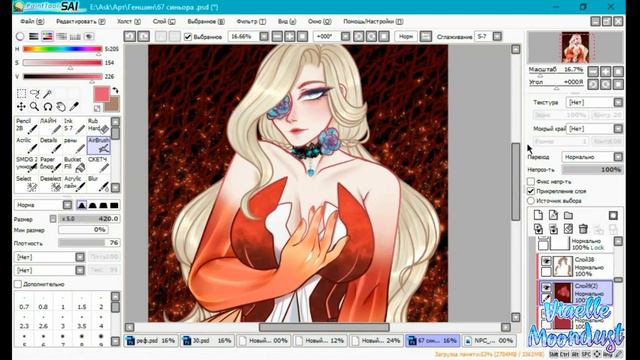Select the hand pan tool
Viewport: 640px width, 360px height.
pyautogui.click(x=61, y=107)
